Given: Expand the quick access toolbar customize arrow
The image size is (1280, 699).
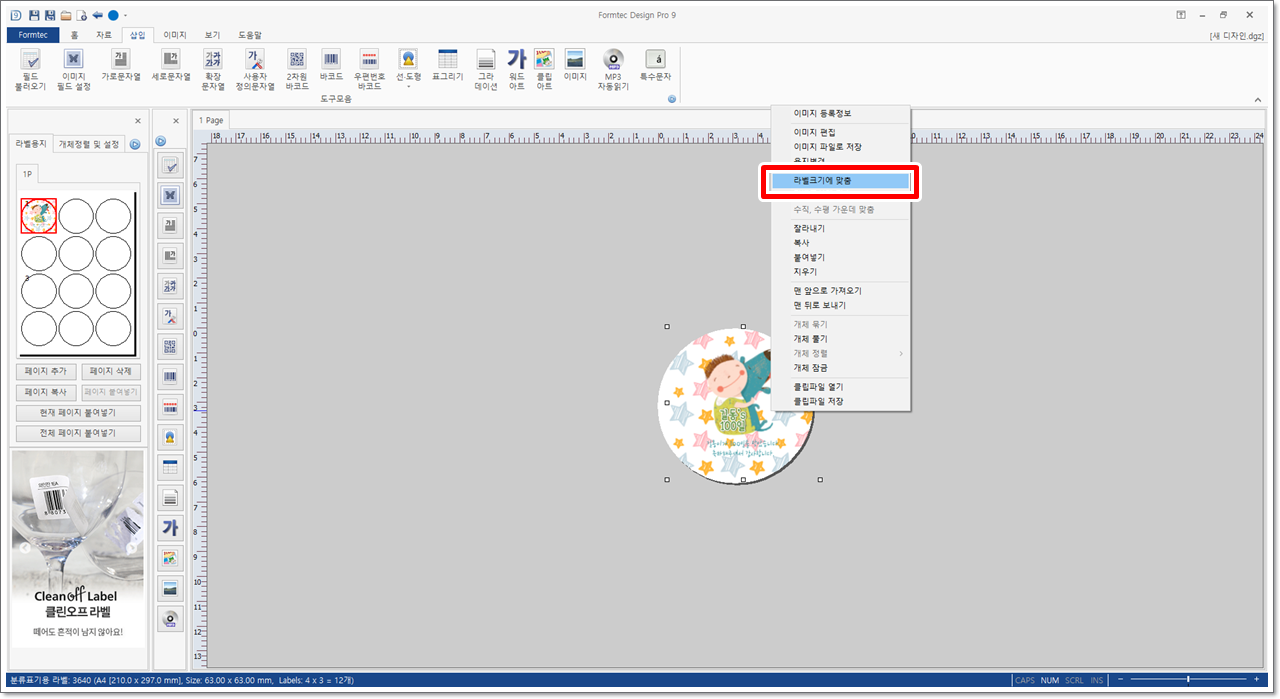Looking at the screenshot, I should pyautogui.click(x=126, y=15).
